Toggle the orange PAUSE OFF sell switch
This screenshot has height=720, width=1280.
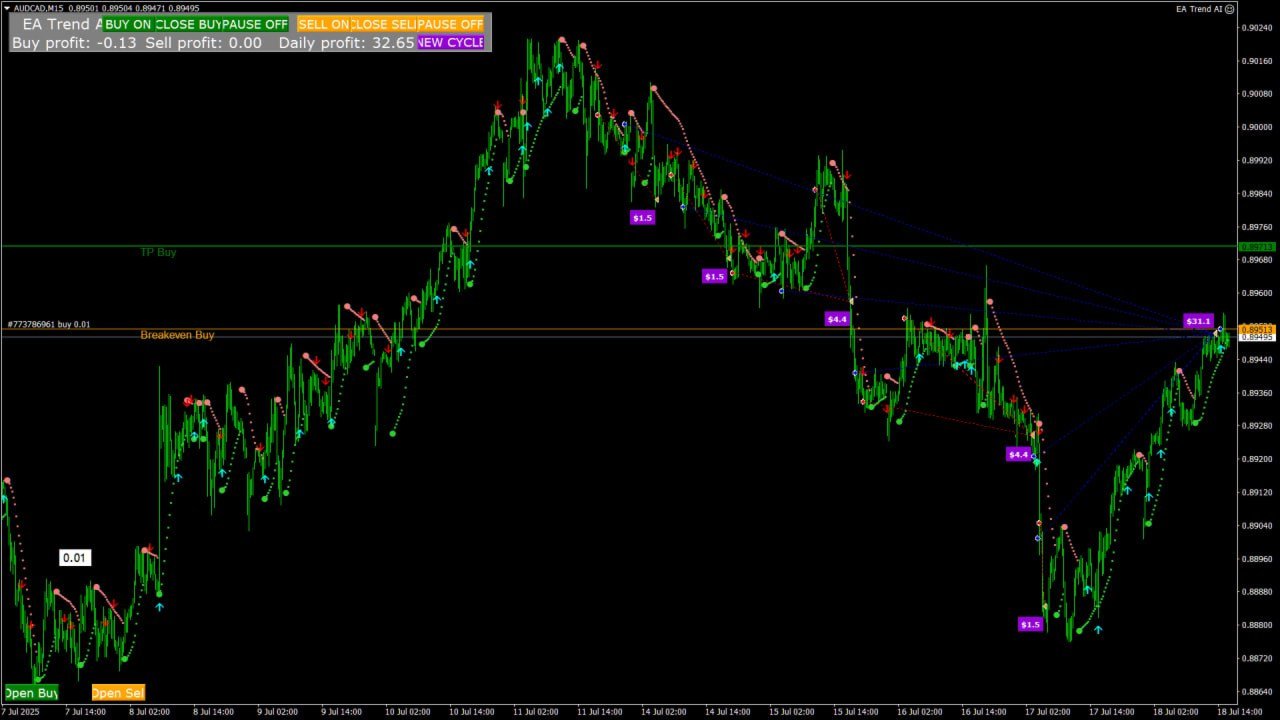point(450,24)
